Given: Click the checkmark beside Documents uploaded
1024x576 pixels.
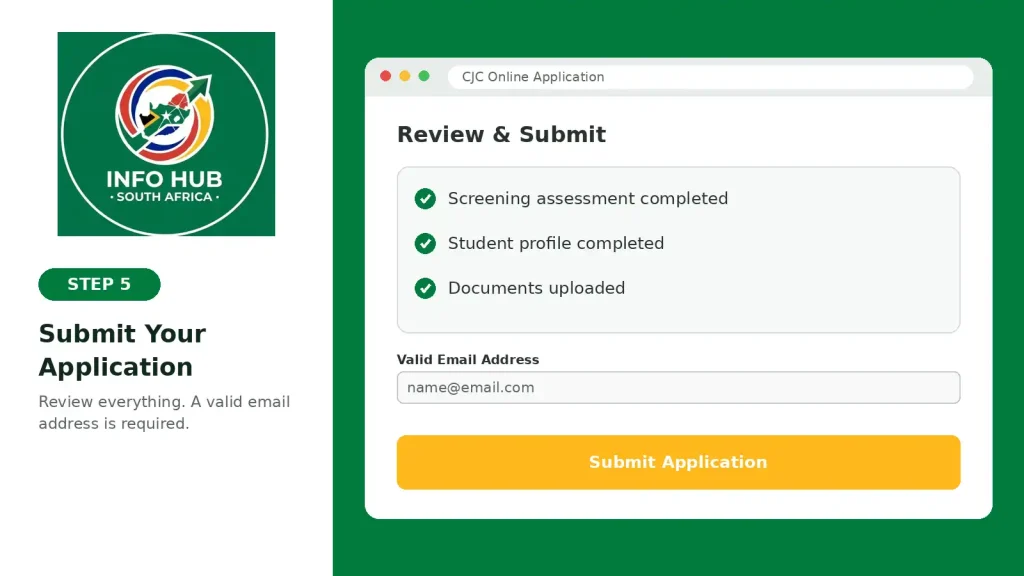Looking at the screenshot, I should click(x=425, y=288).
